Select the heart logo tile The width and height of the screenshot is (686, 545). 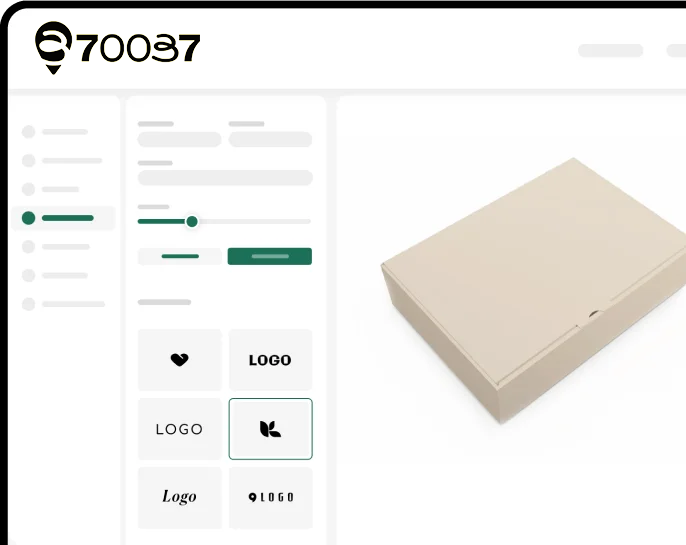(x=179, y=360)
